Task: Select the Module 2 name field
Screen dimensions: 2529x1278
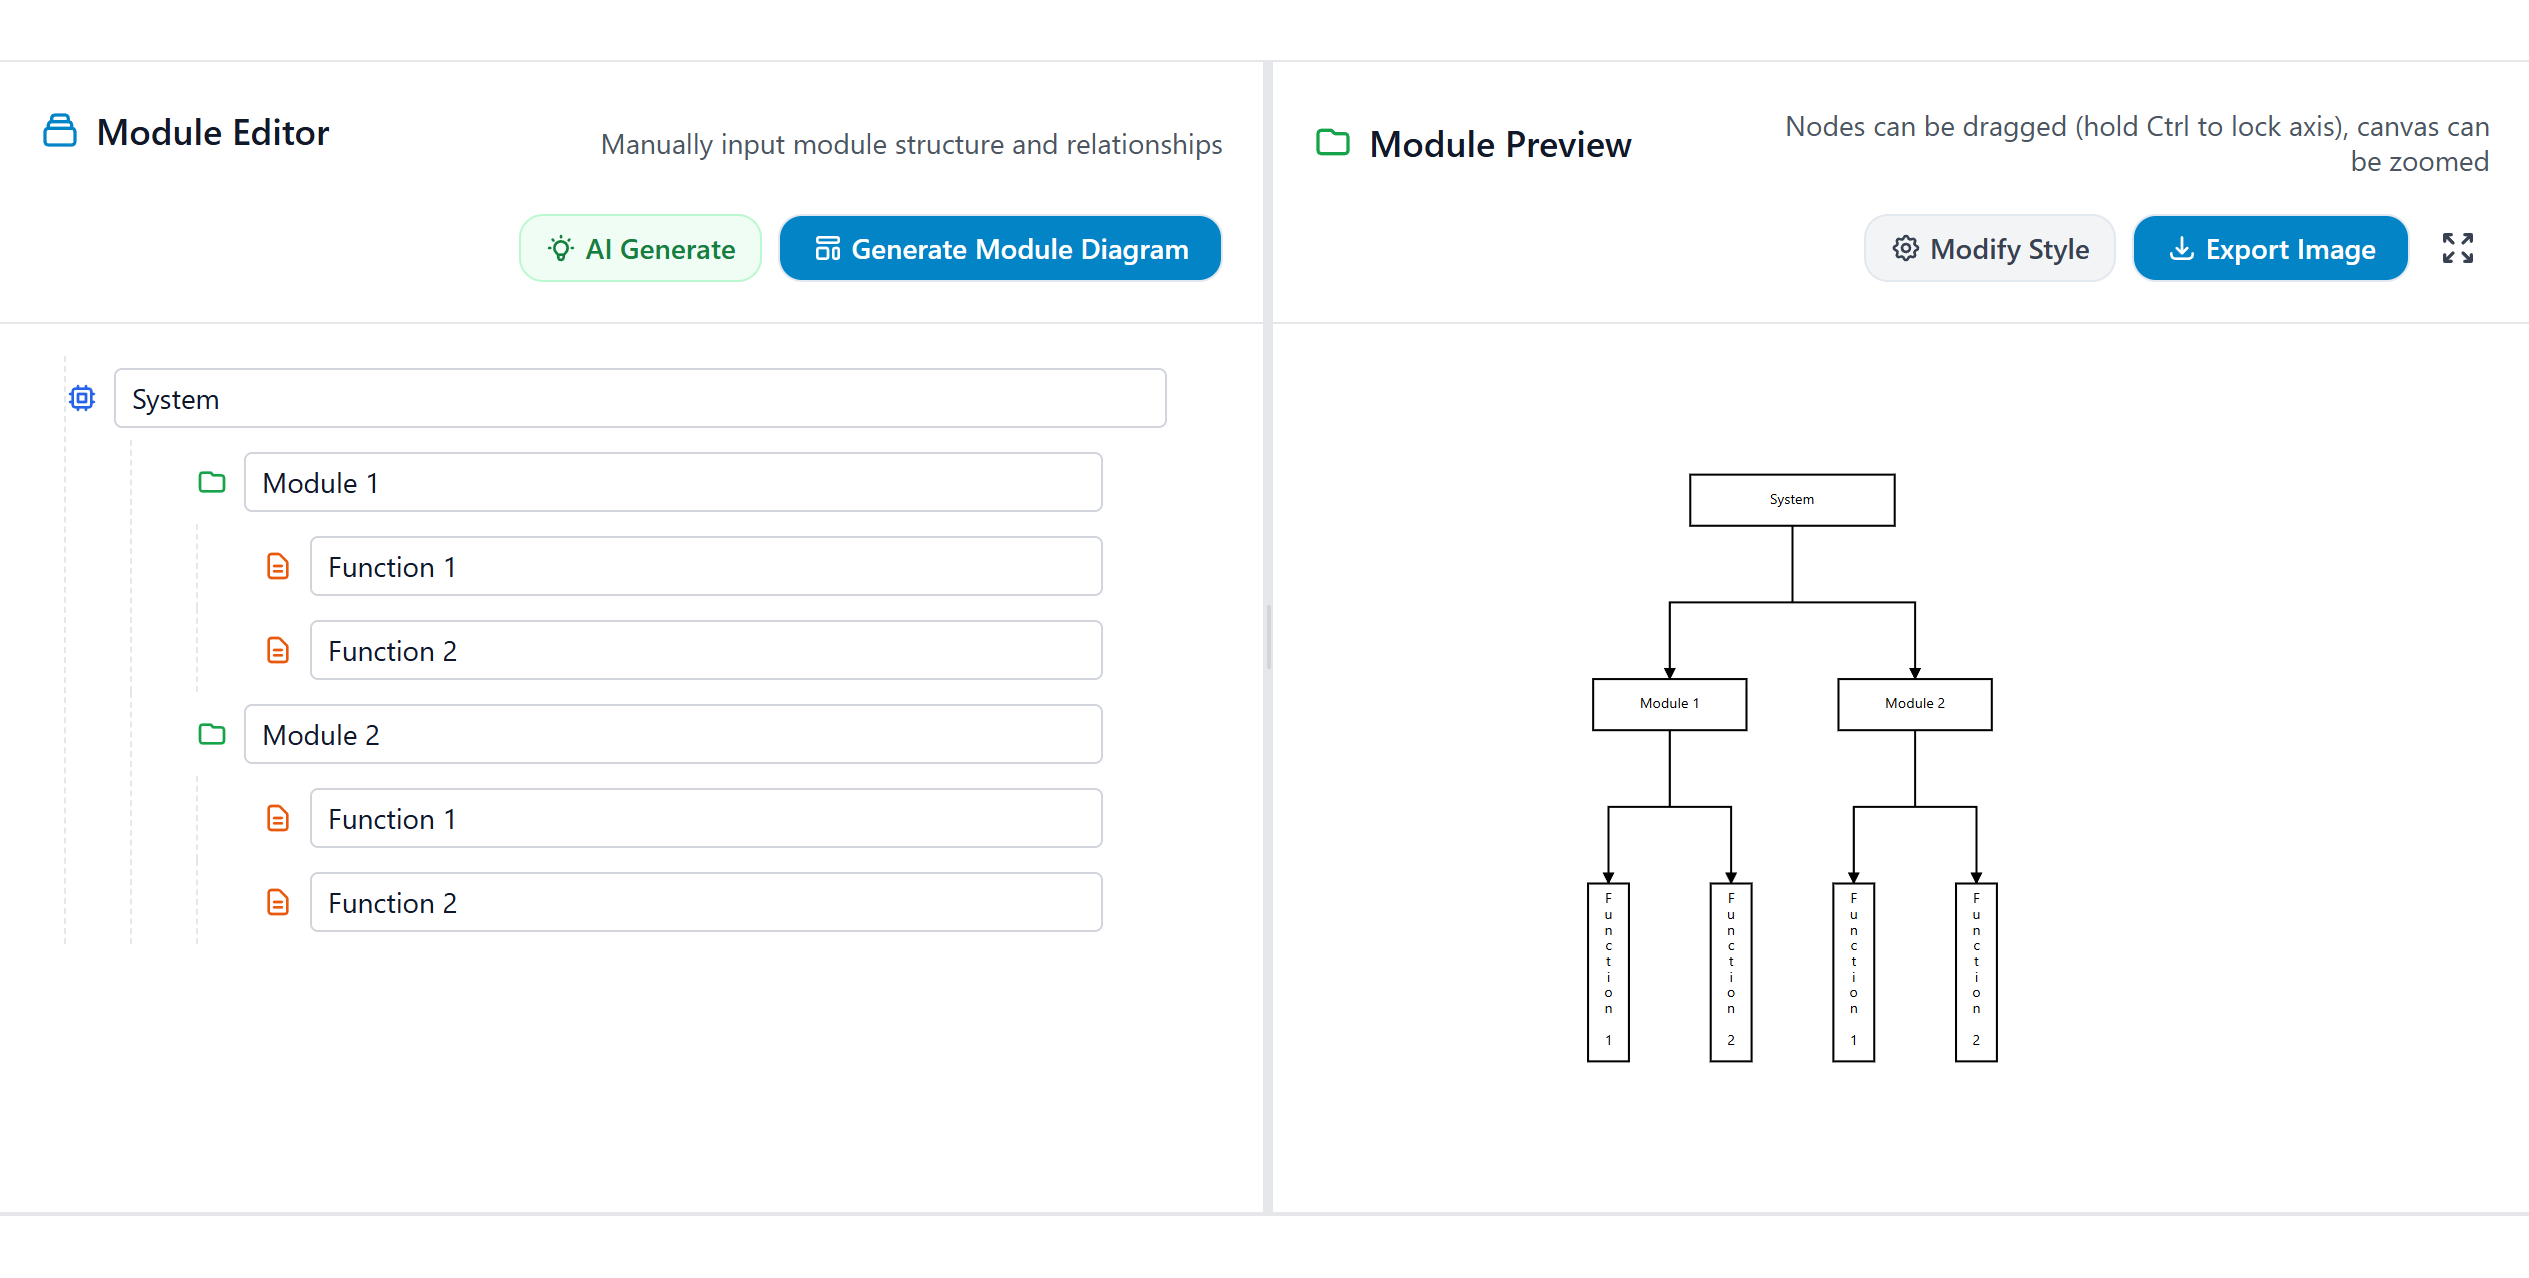Action: (x=673, y=734)
